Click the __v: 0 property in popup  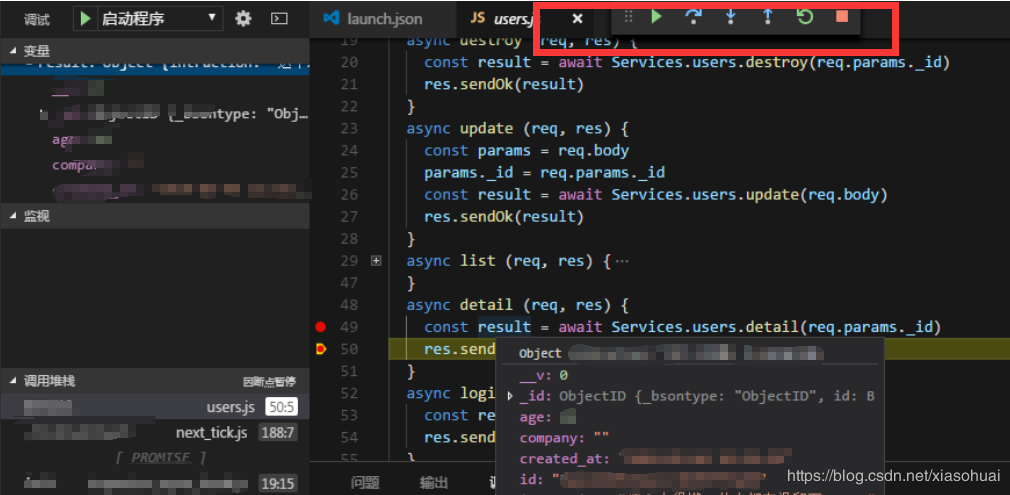click(x=544, y=374)
